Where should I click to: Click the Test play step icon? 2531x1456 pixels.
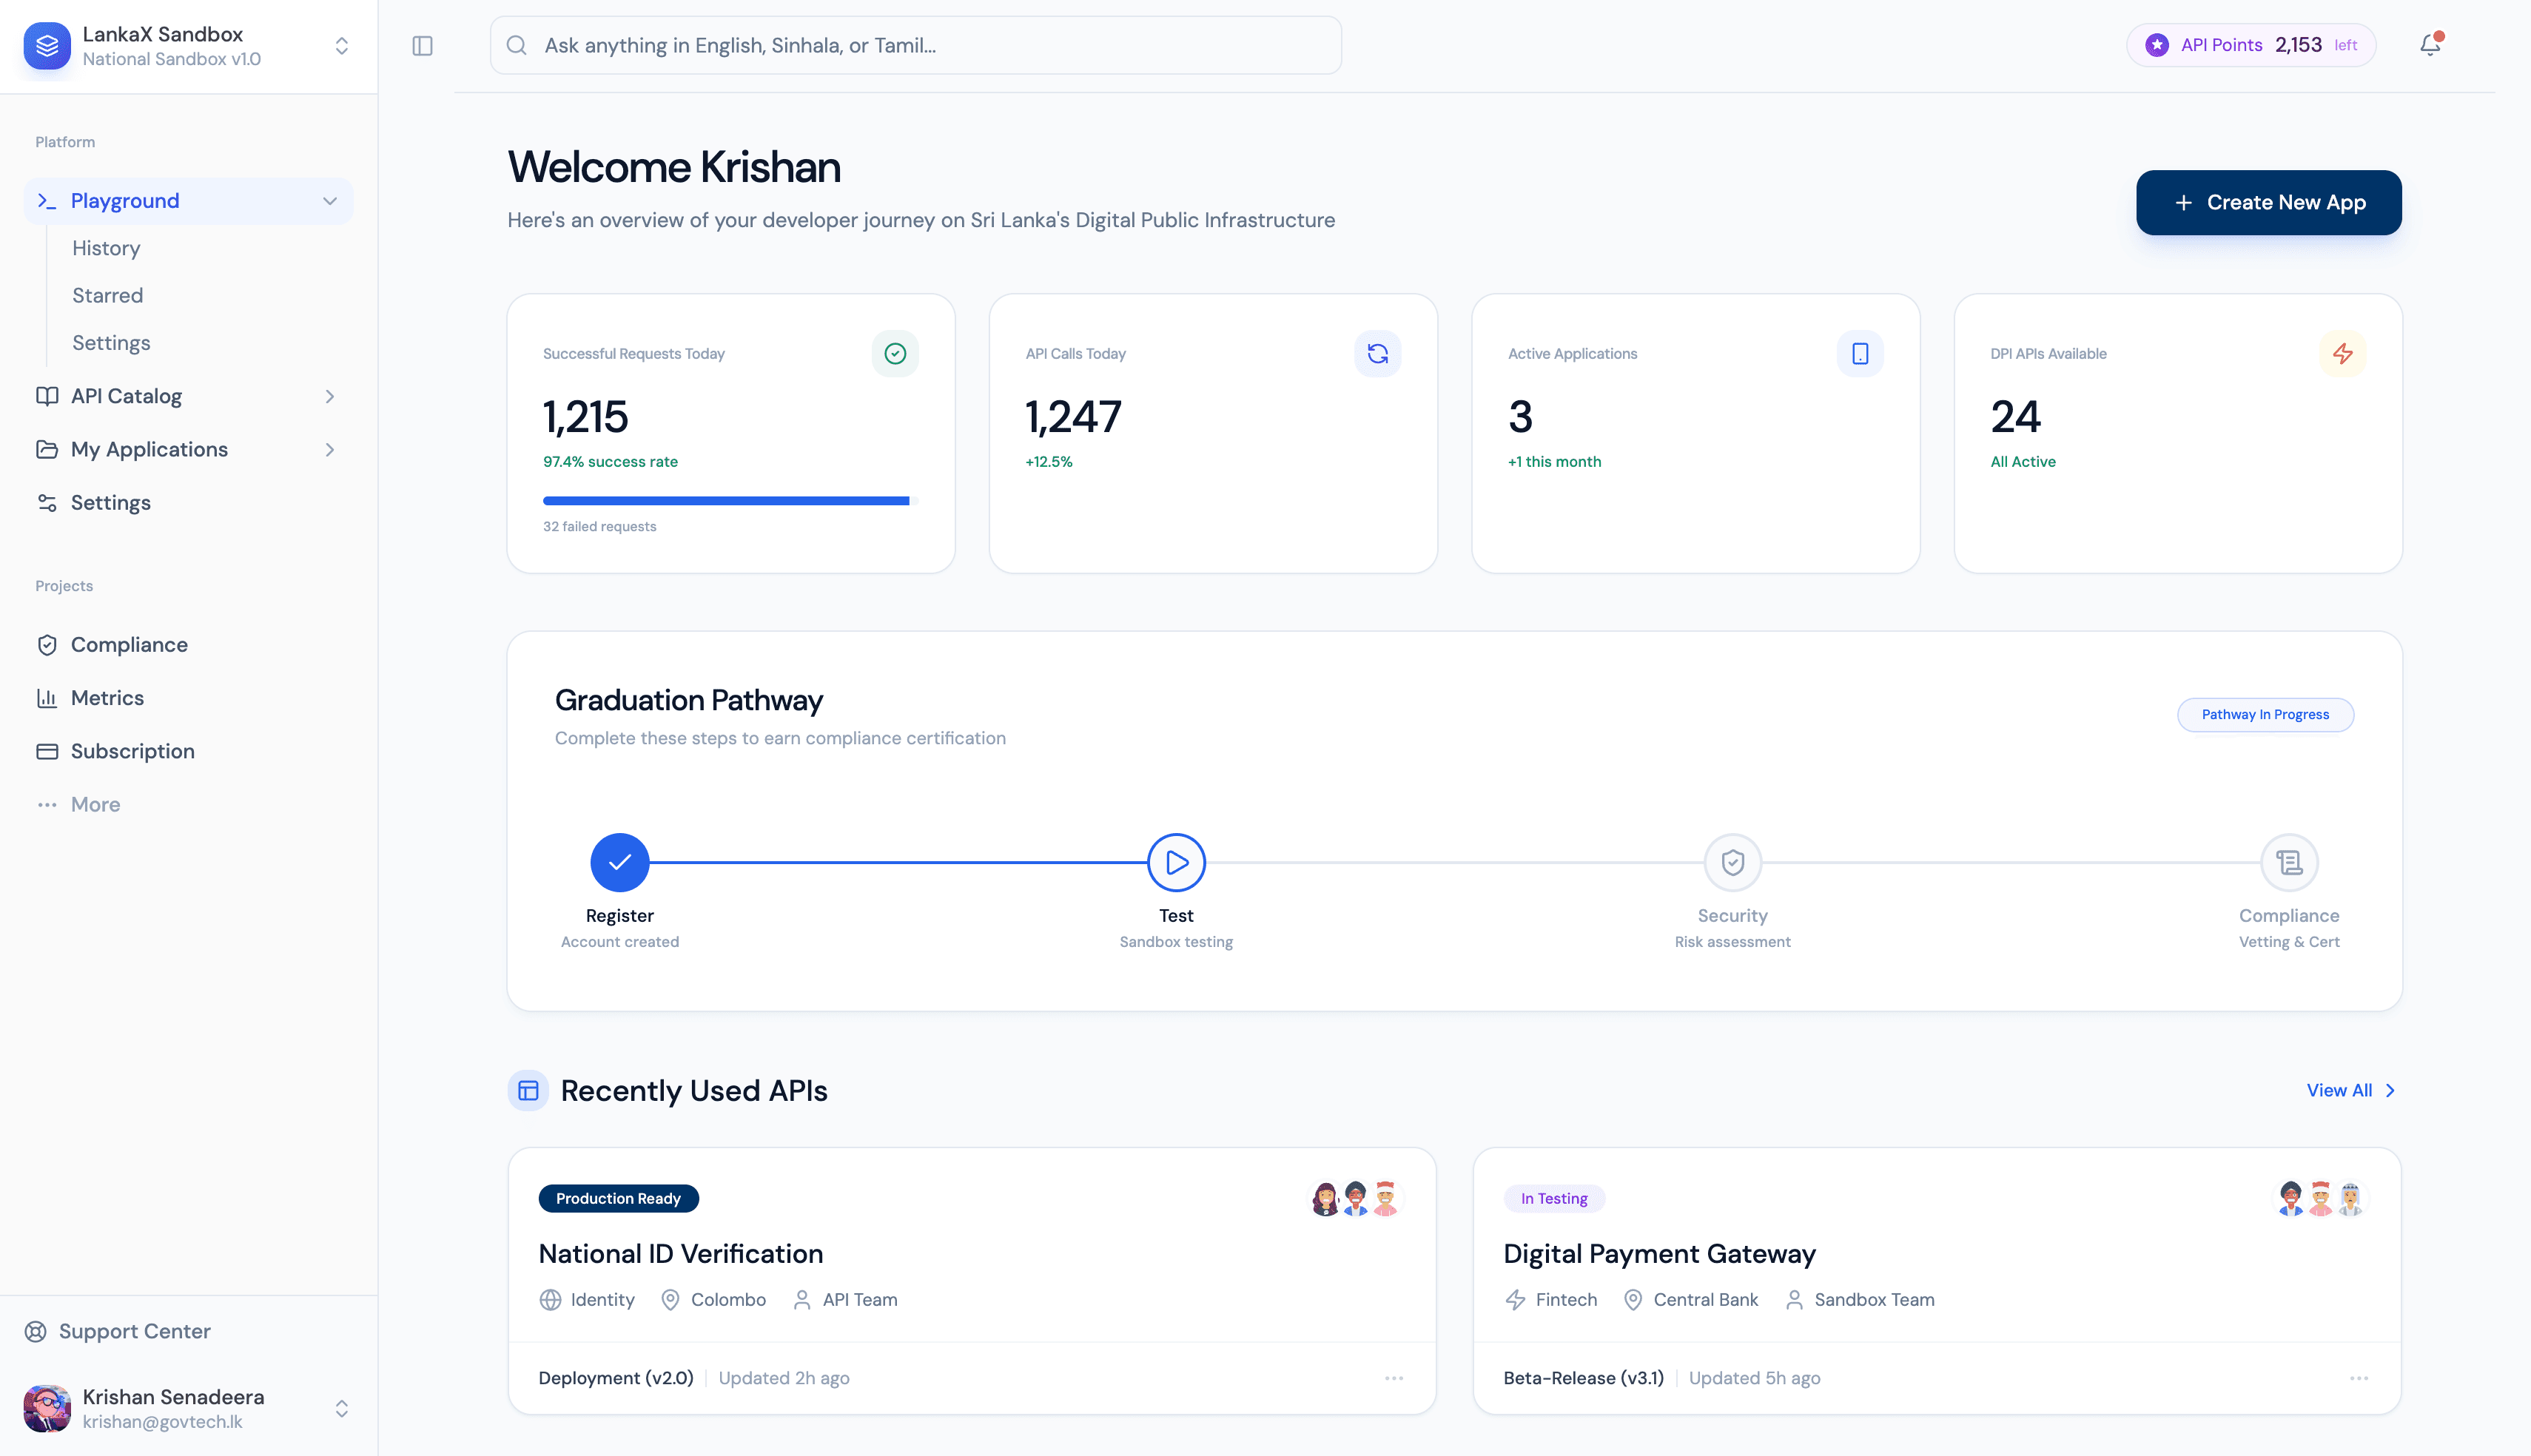[x=1176, y=862]
